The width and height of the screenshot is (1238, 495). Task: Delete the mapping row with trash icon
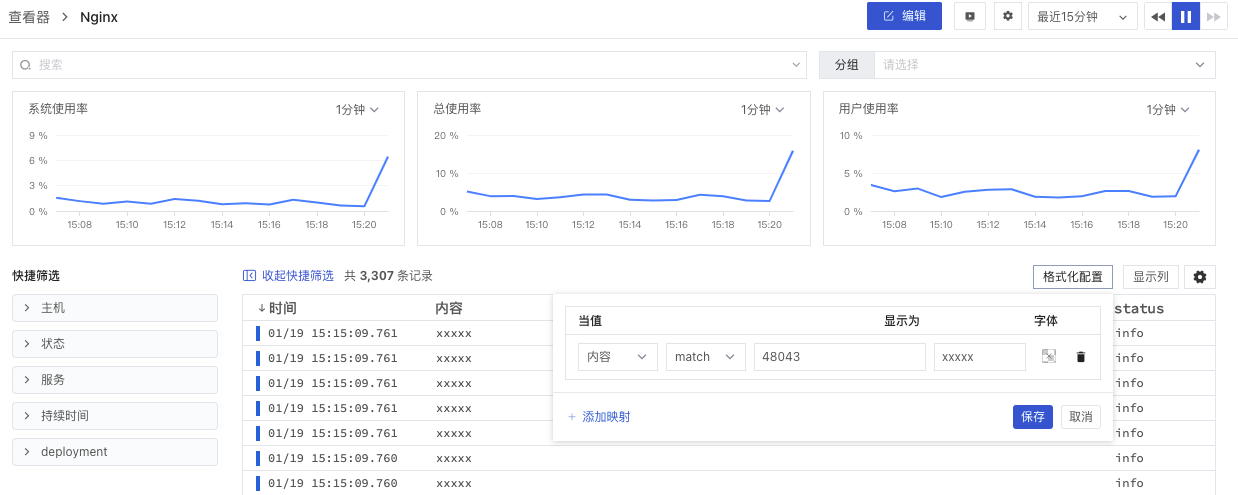click(1080, 357)
